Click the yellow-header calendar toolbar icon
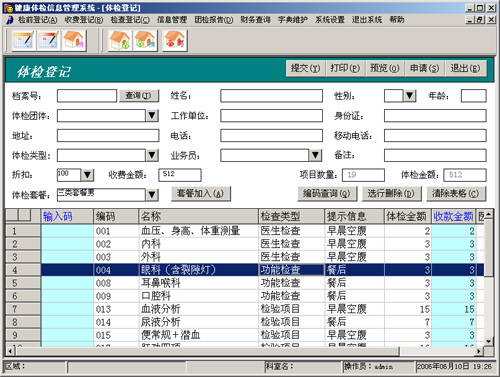 [x=23, y=41]
